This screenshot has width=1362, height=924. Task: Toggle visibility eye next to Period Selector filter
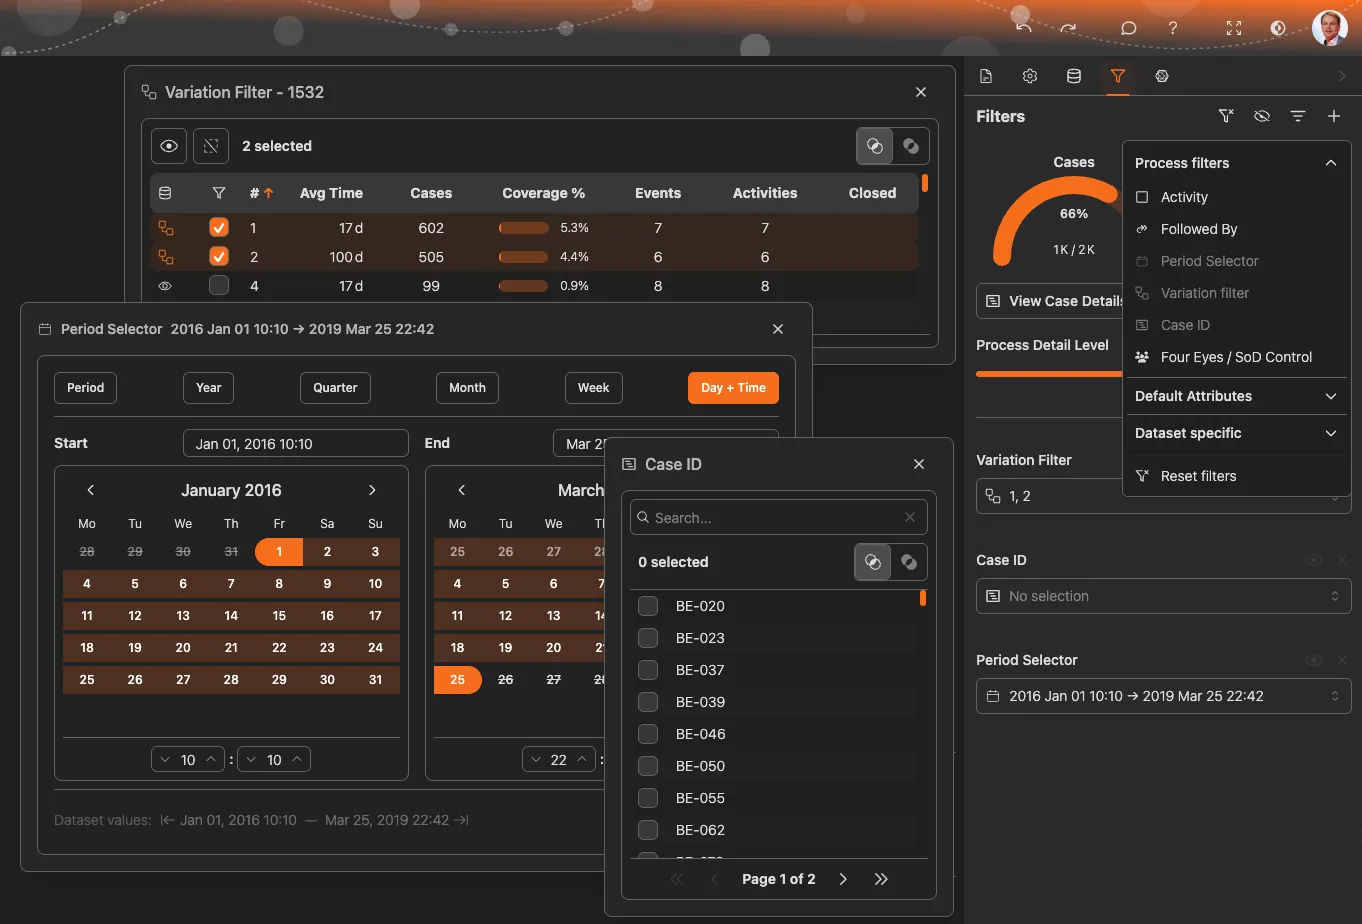1314,660
